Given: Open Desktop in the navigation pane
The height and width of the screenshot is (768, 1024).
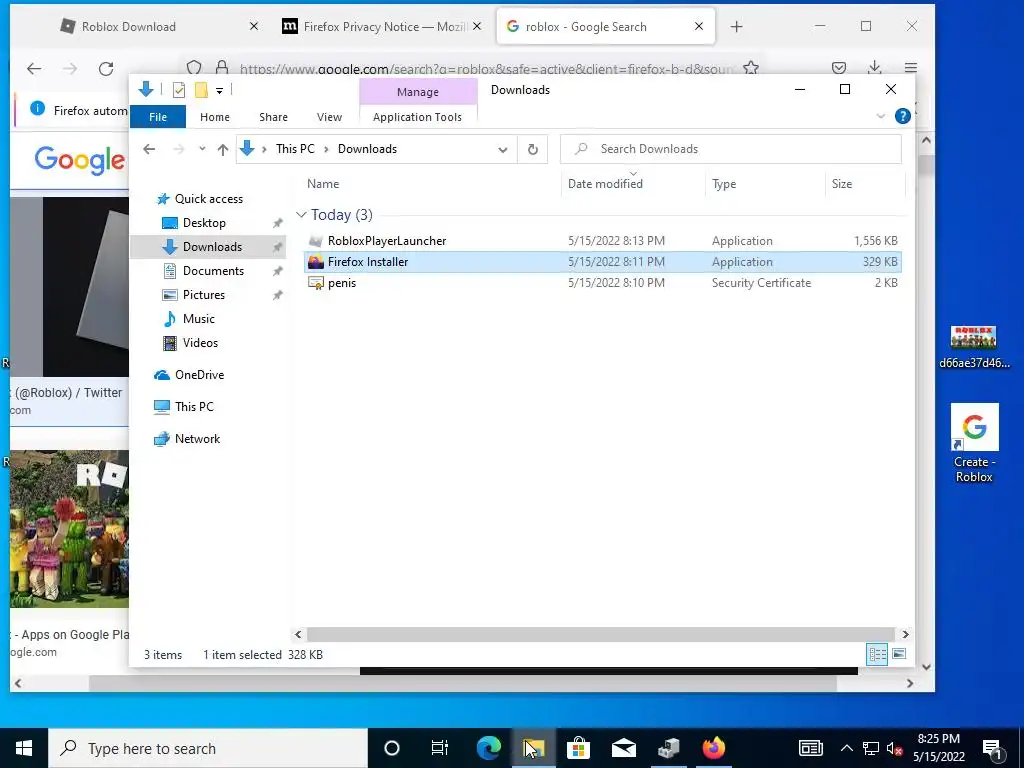Looking at the screenshot, I should tap(204, 223).
